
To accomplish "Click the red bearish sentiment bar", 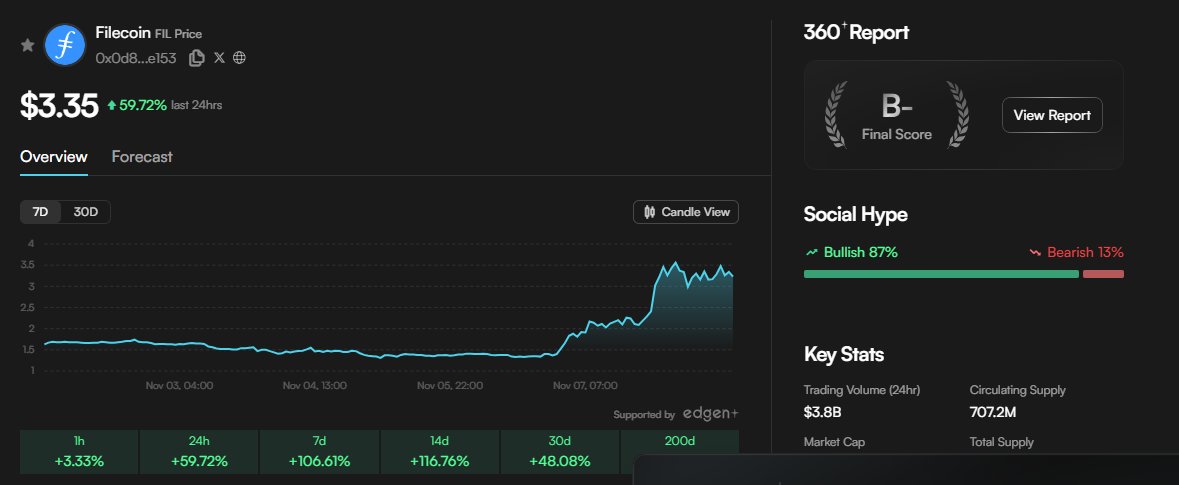I will 1103,274.
